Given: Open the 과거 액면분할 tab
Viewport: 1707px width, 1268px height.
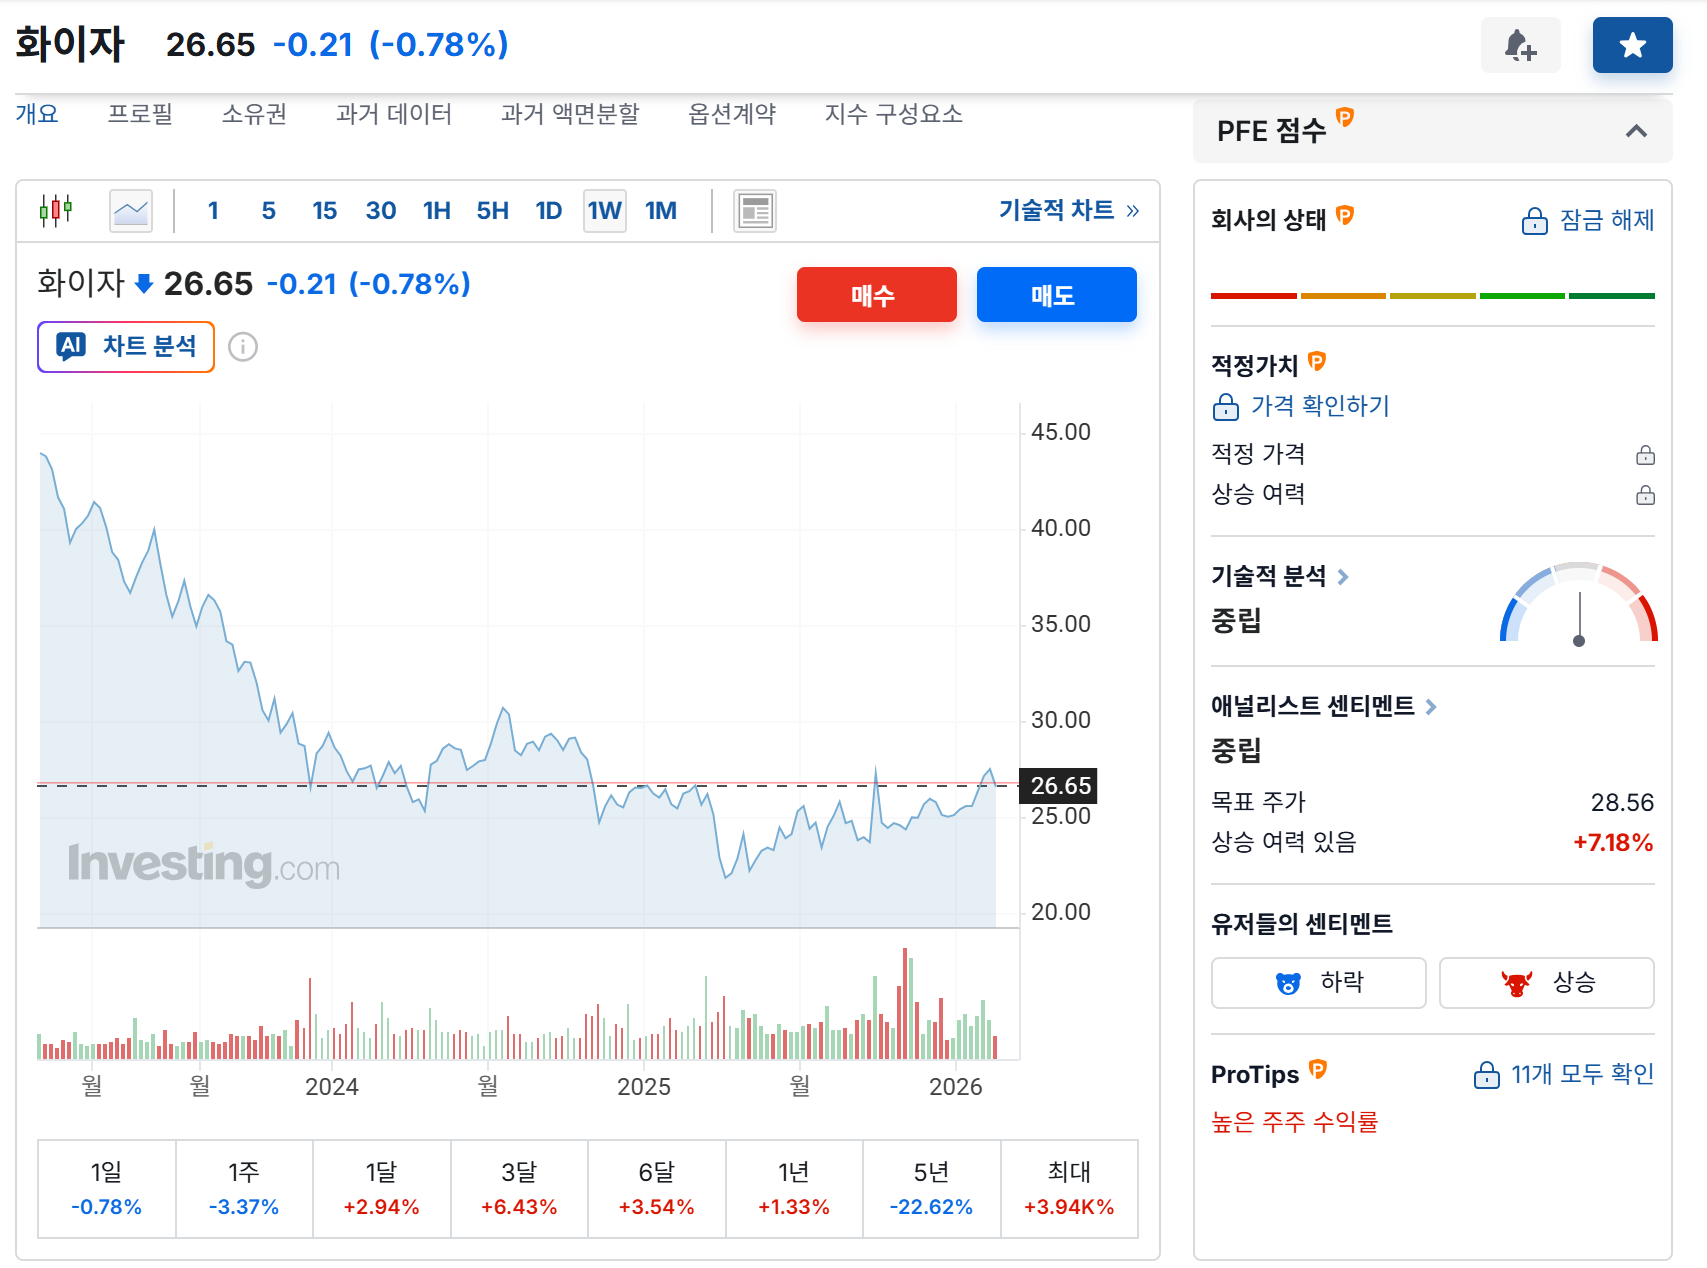Looking at the screenshot, I should (x=570, y=114).
